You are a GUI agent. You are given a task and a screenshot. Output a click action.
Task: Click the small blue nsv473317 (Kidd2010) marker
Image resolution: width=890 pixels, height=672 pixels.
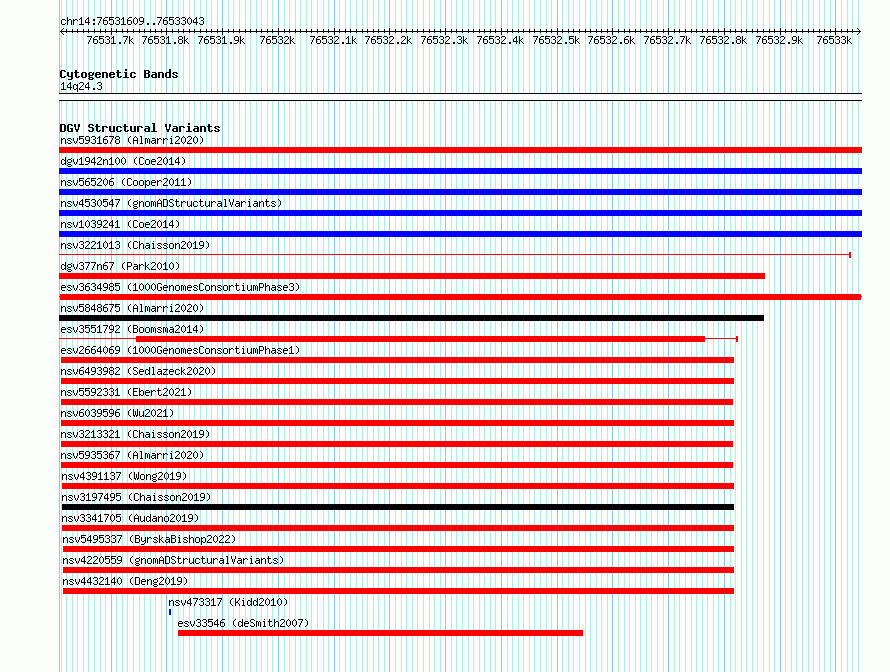pos(170,612)
